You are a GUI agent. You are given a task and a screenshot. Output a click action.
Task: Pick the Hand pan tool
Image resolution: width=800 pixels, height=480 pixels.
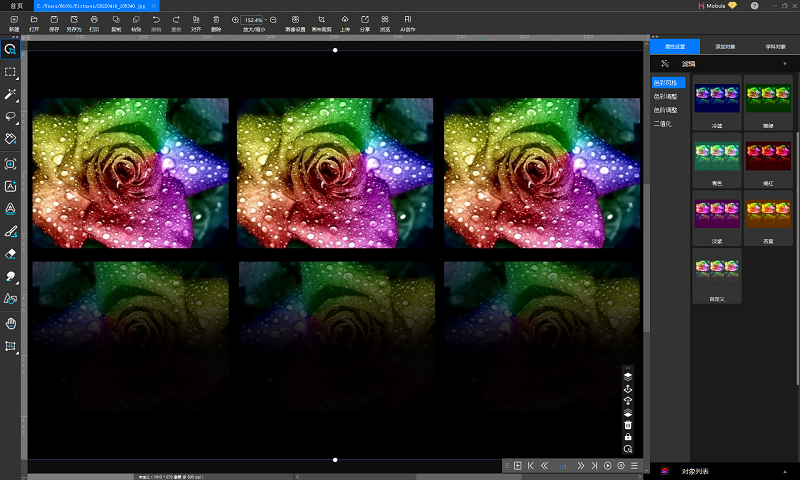point(11,323)
